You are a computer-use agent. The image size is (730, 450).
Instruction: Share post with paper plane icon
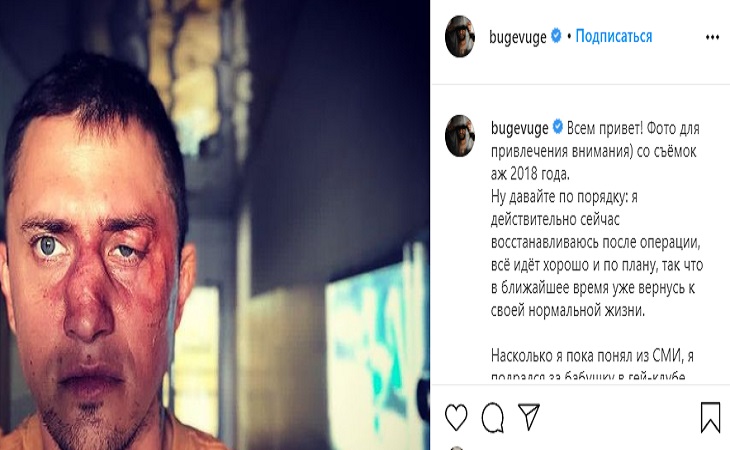[529, 416]
